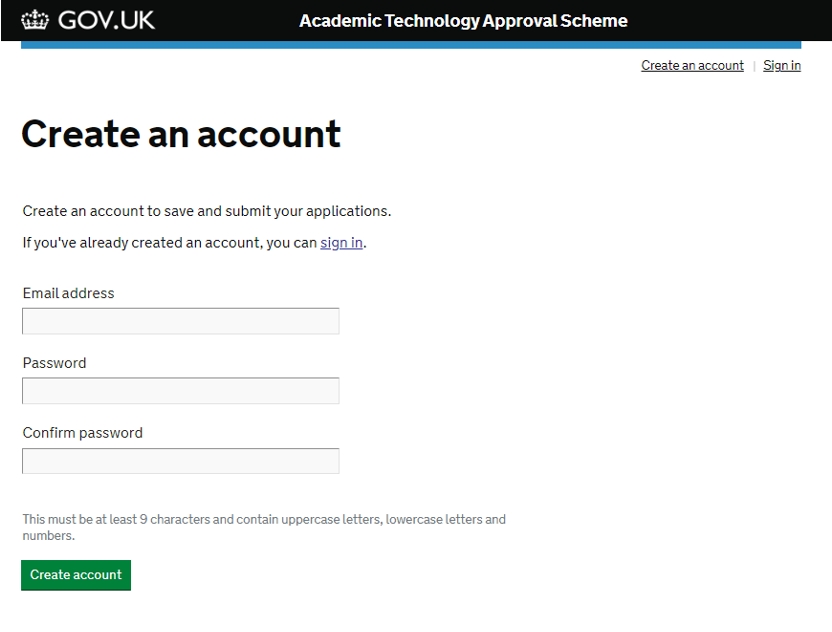The height and width of the screenshot is (632, 832).
Task: Go to Sign in from top navigation
Action: (782, 65)
